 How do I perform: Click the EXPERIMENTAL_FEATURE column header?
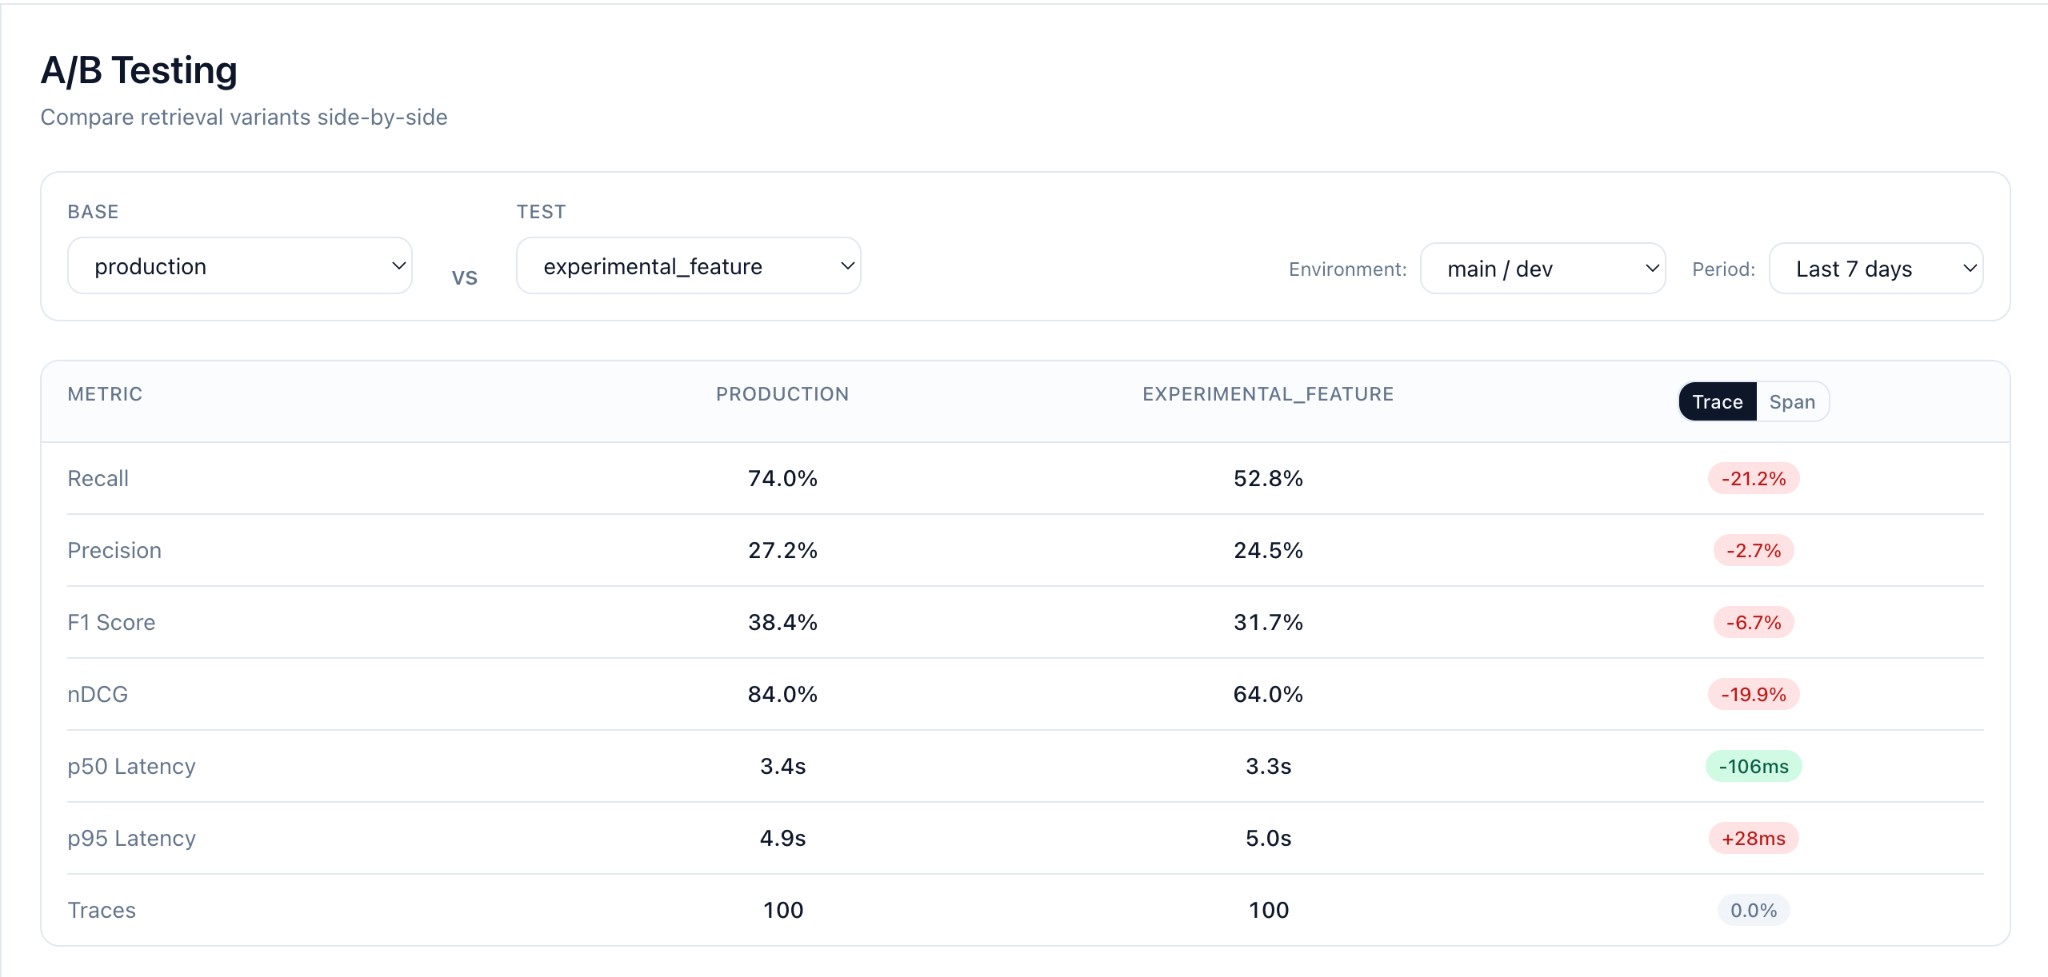(1267, 394)
